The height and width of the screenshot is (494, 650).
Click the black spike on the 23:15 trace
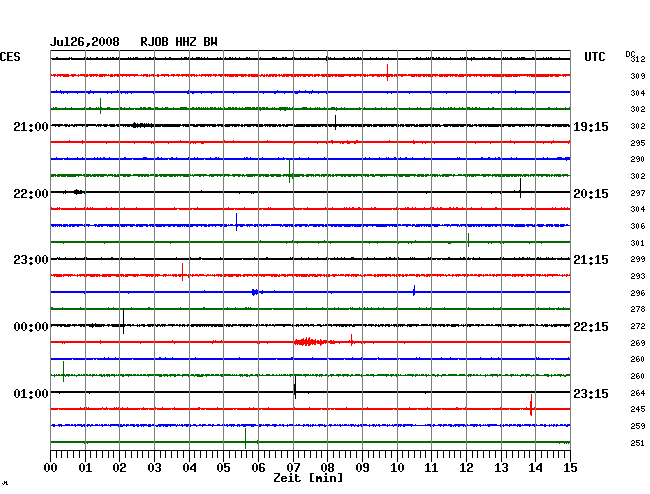click(x=295, y=387)
